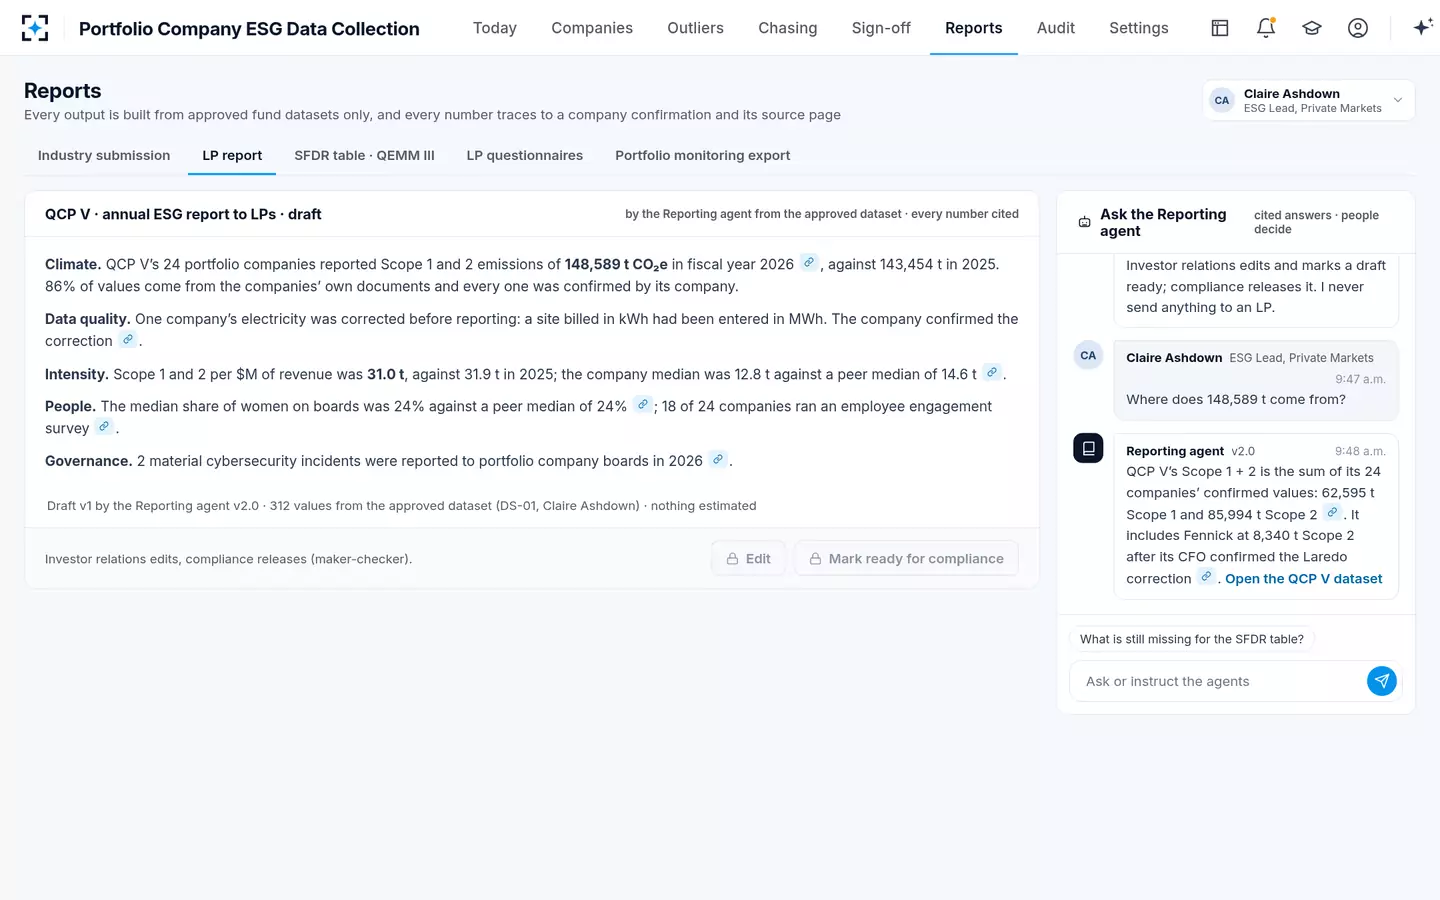The width and height of the screenshot is (1440, 900).
Task: Focus the Ask or instruct the agents field
Action: point(1220,681)
